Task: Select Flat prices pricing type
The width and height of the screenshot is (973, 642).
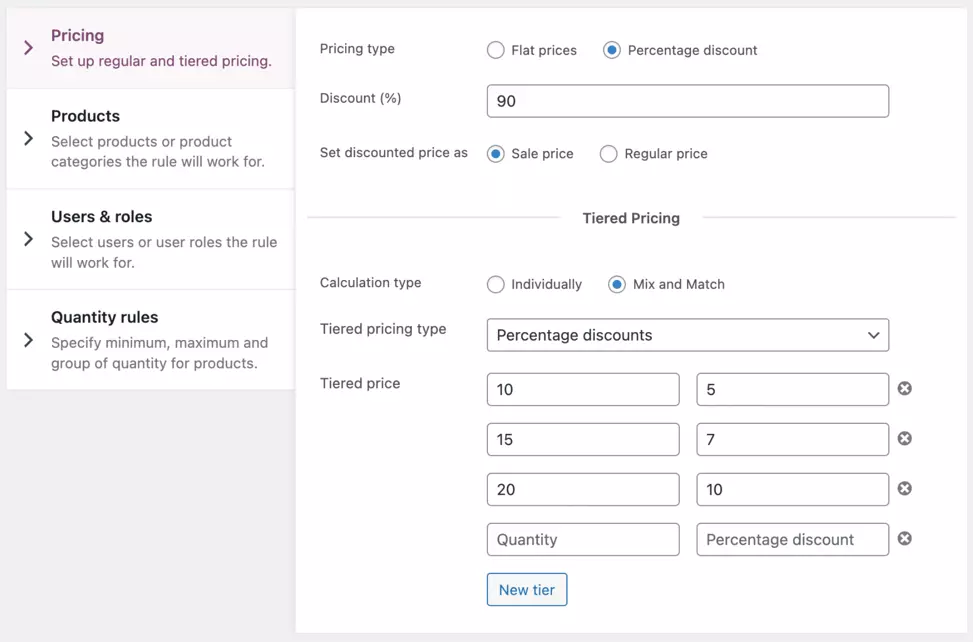Action: [496, 50]
